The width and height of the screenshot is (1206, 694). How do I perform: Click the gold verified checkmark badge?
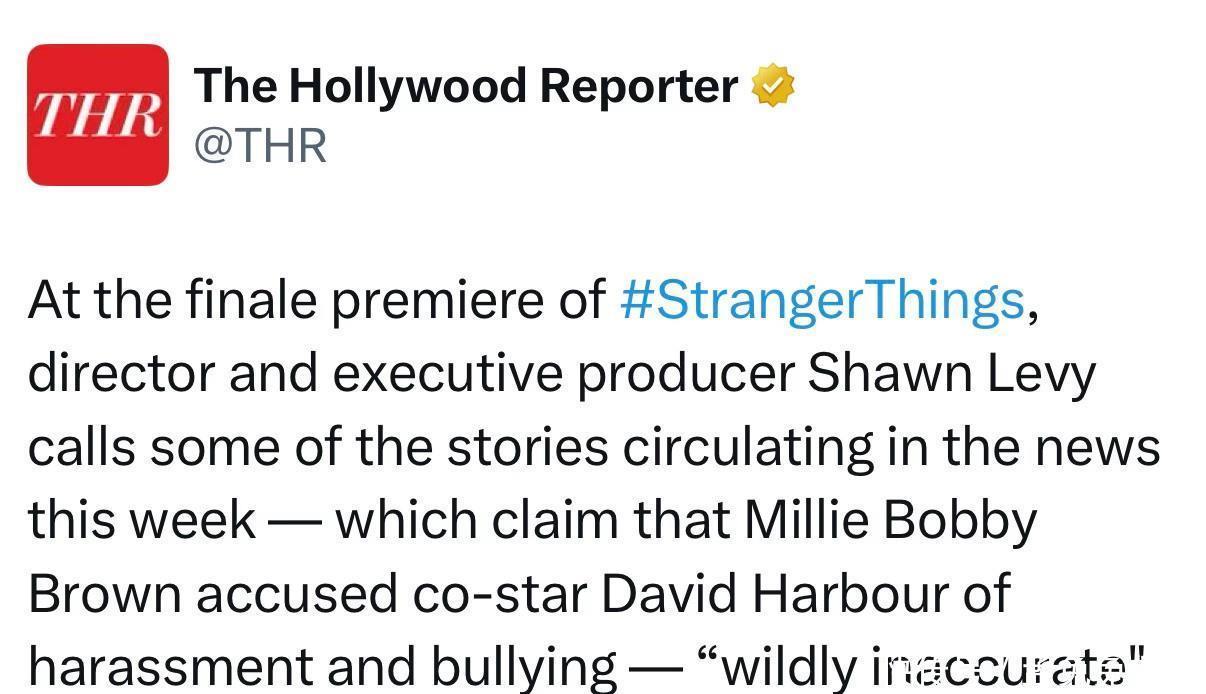[x=773, y=86]
